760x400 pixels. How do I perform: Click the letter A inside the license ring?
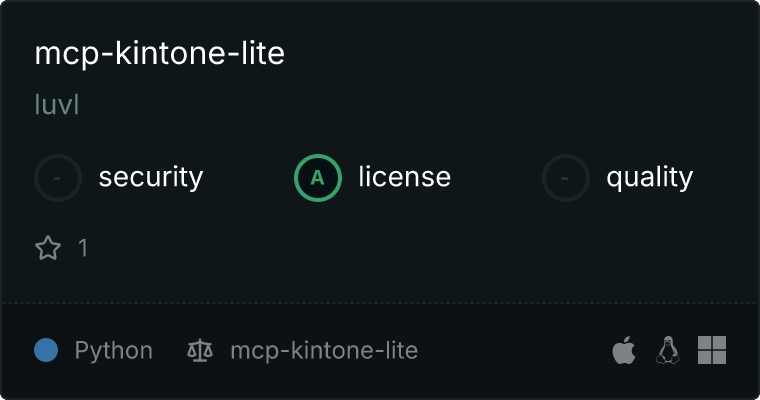[317, 178]
